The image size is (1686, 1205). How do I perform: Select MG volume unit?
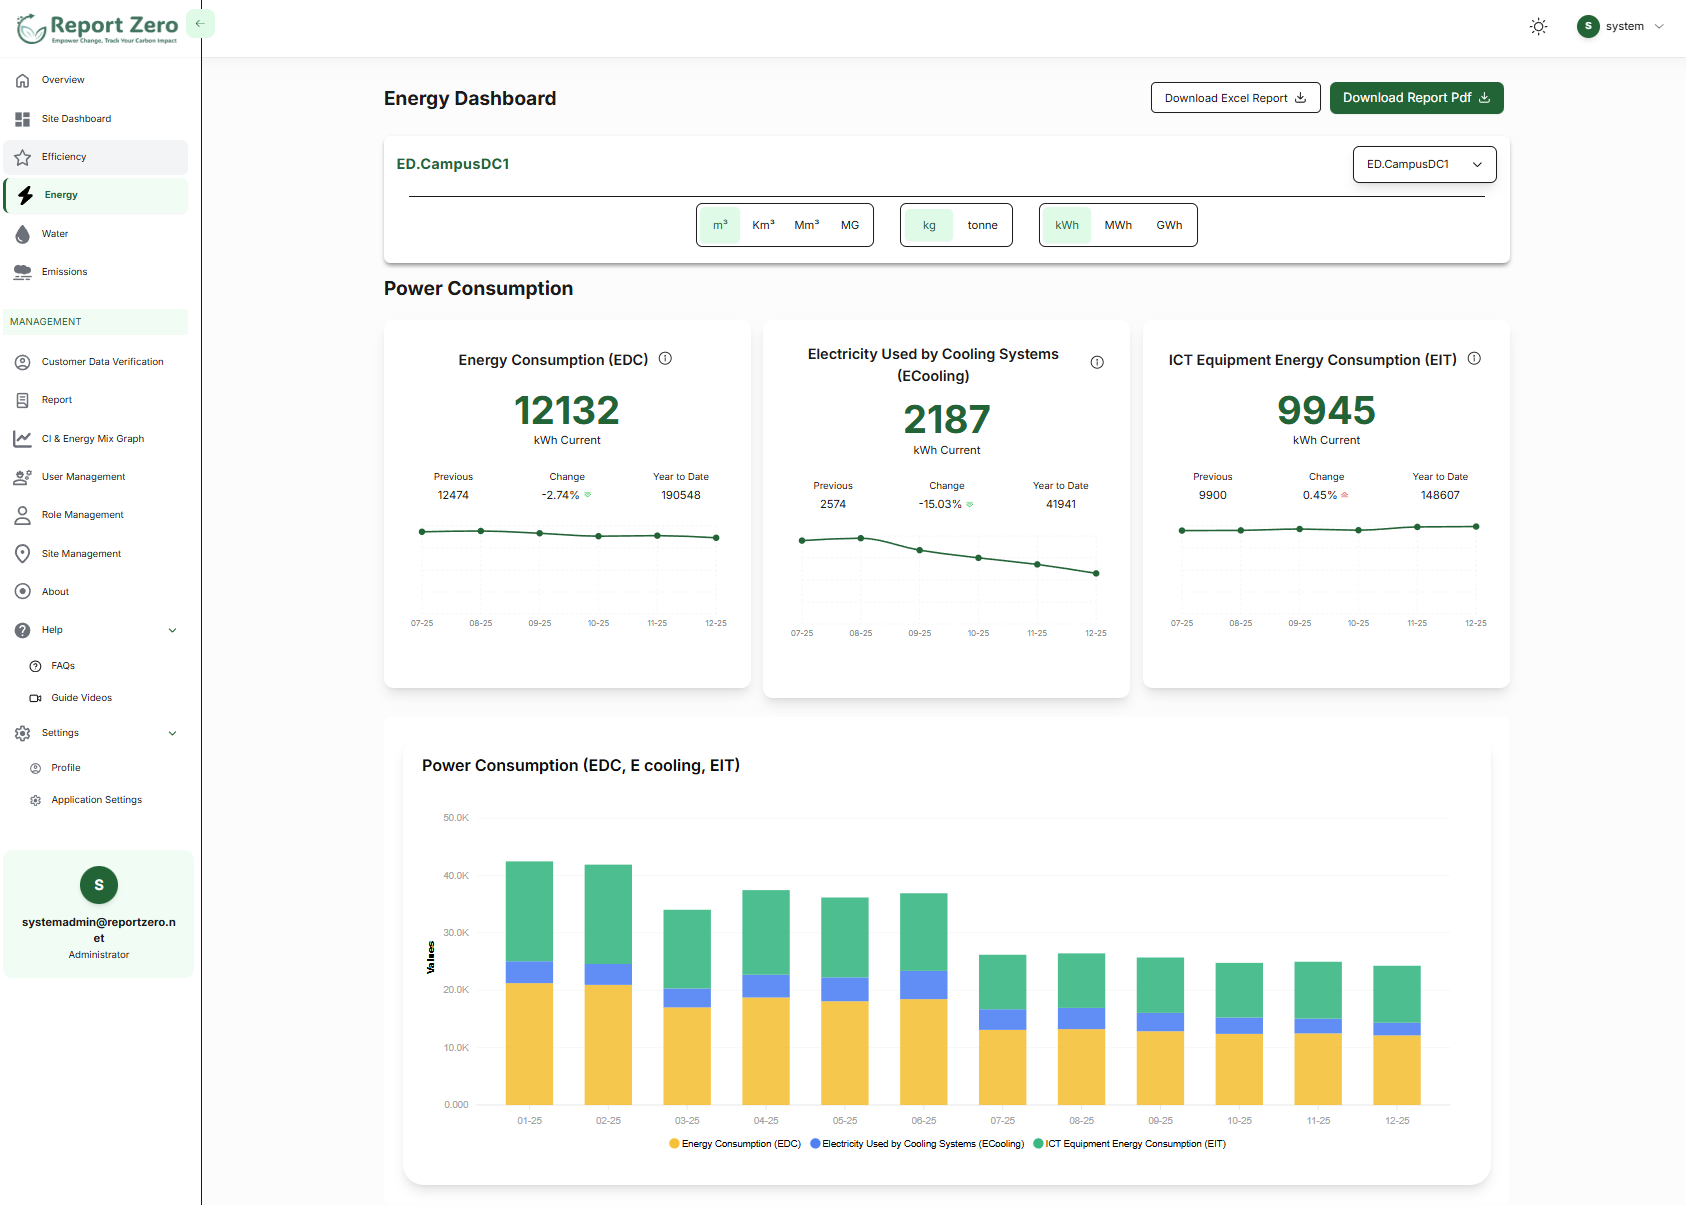(x=850, y=225)
